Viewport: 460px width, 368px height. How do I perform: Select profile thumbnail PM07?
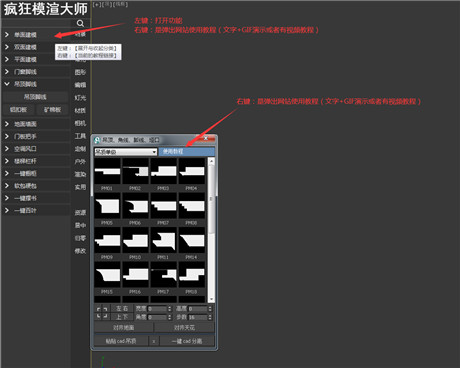coord(163,206)
